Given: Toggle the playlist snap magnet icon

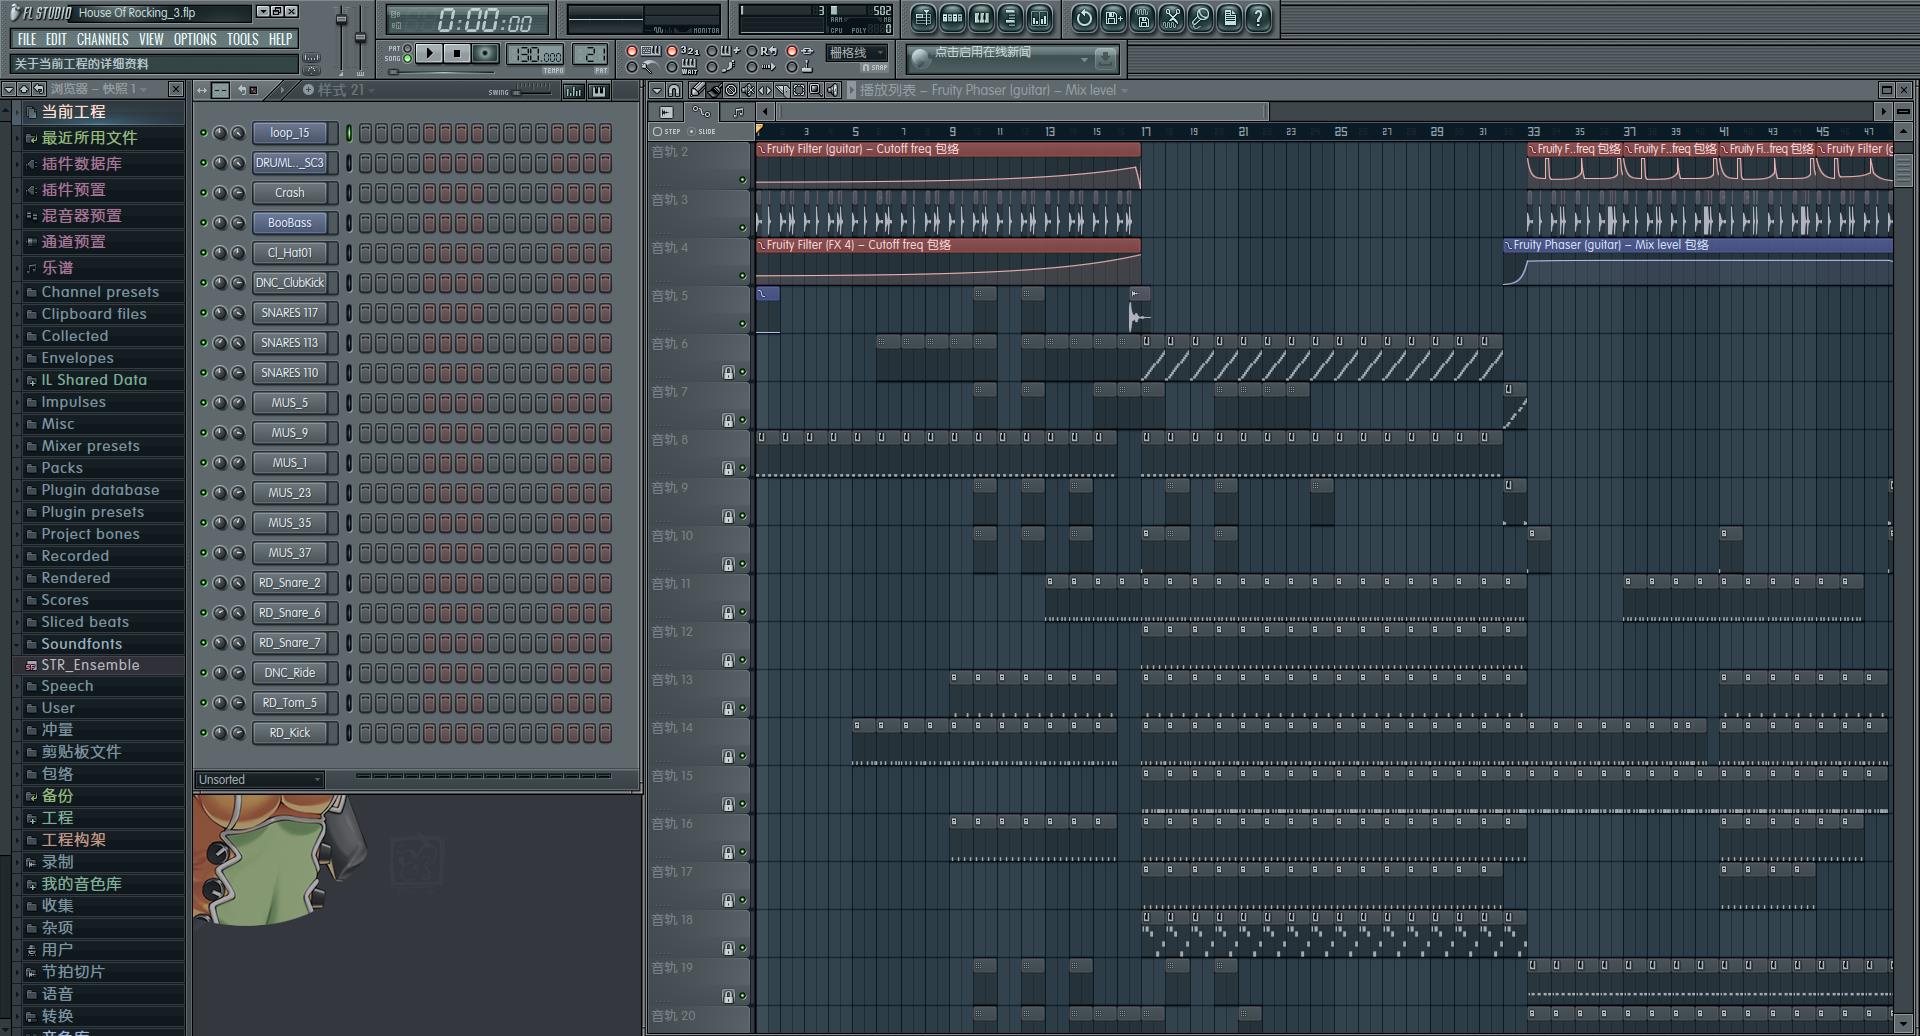Looking at the screenshot, I should (674, 90).
